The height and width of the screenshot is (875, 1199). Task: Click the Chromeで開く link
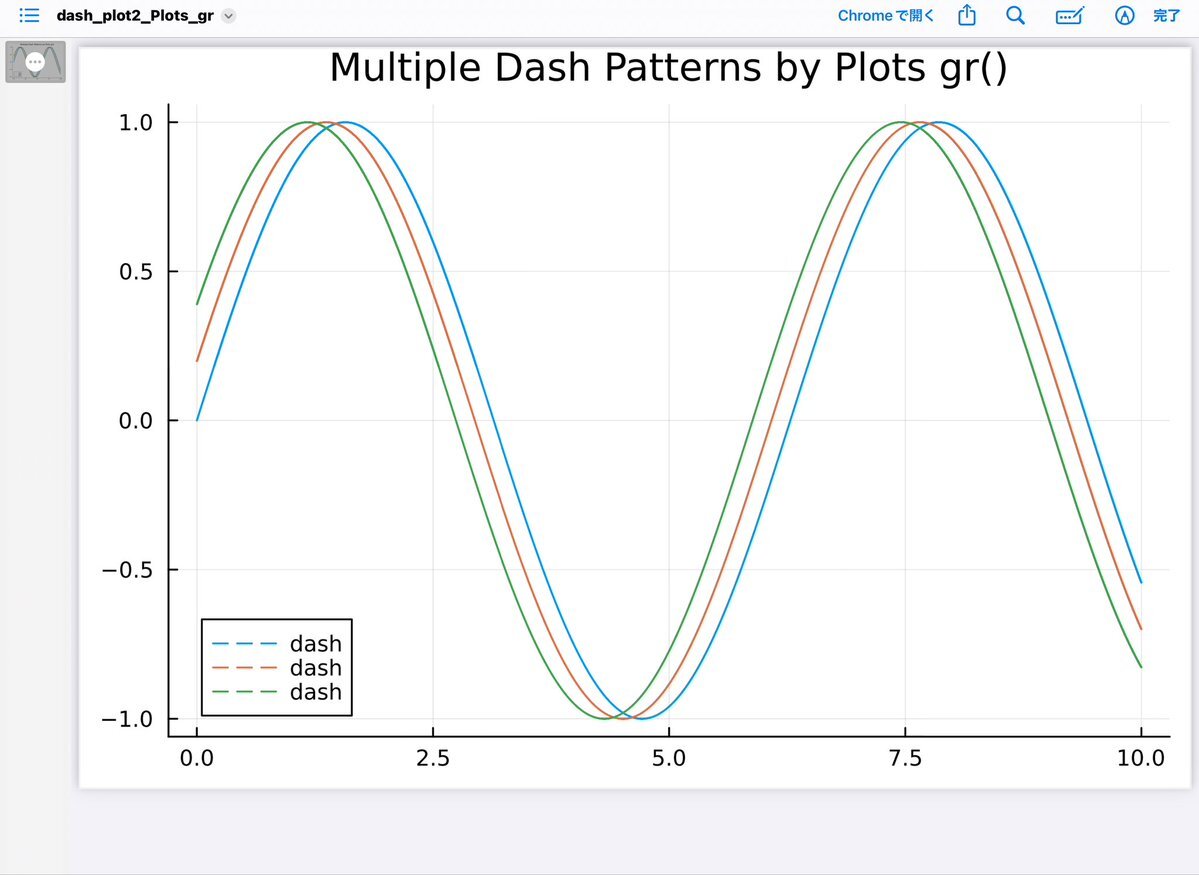(885, 15)
